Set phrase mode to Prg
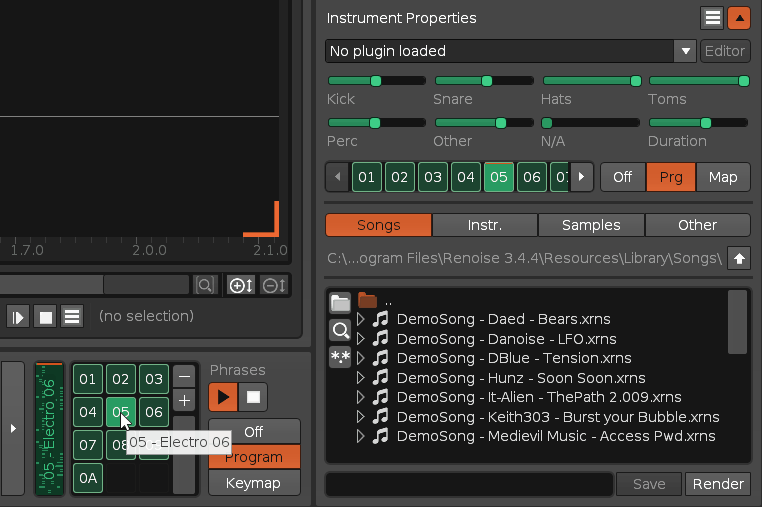The width and height of the screenshot is (762, 507). pyautogui.click(x=671, y=177)
